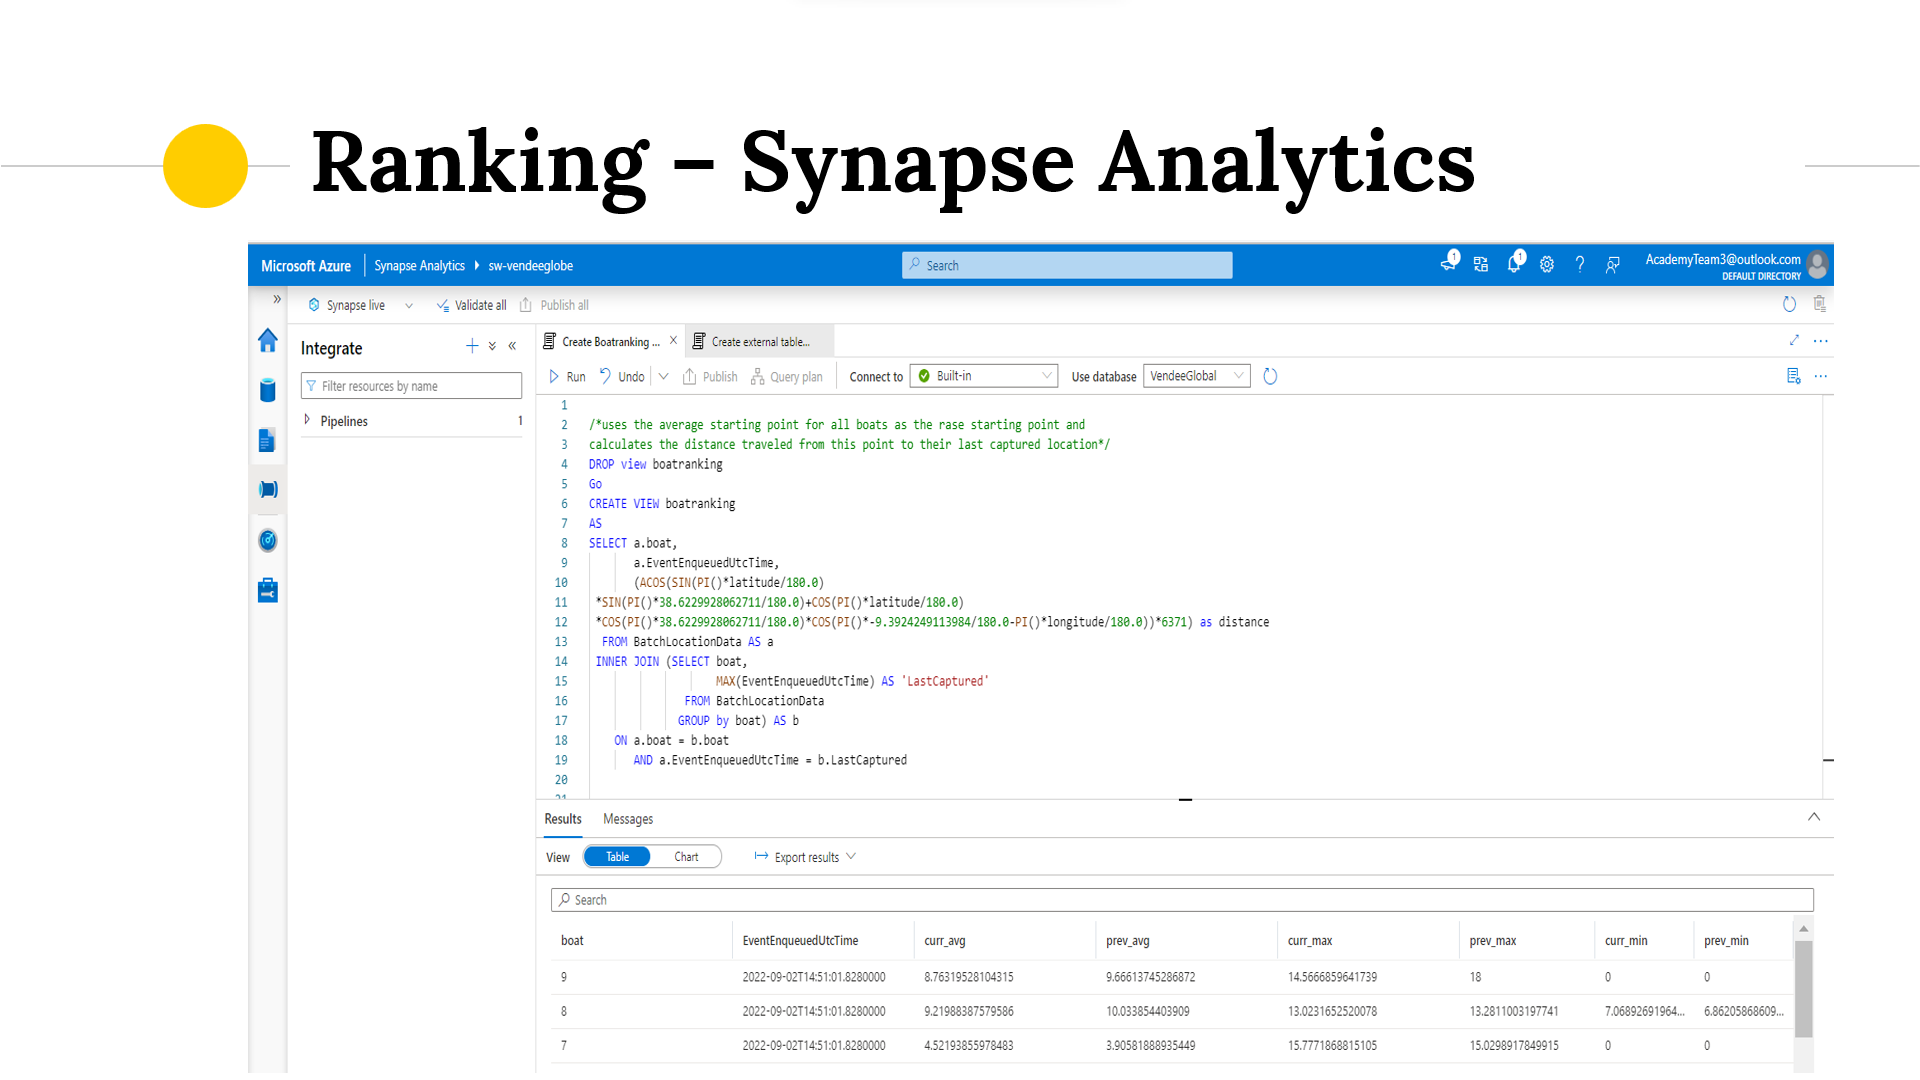Switch to Create external table tab
This screenshot has width=1920, height=1080.
pyautogui.click(x=761, y=342)
